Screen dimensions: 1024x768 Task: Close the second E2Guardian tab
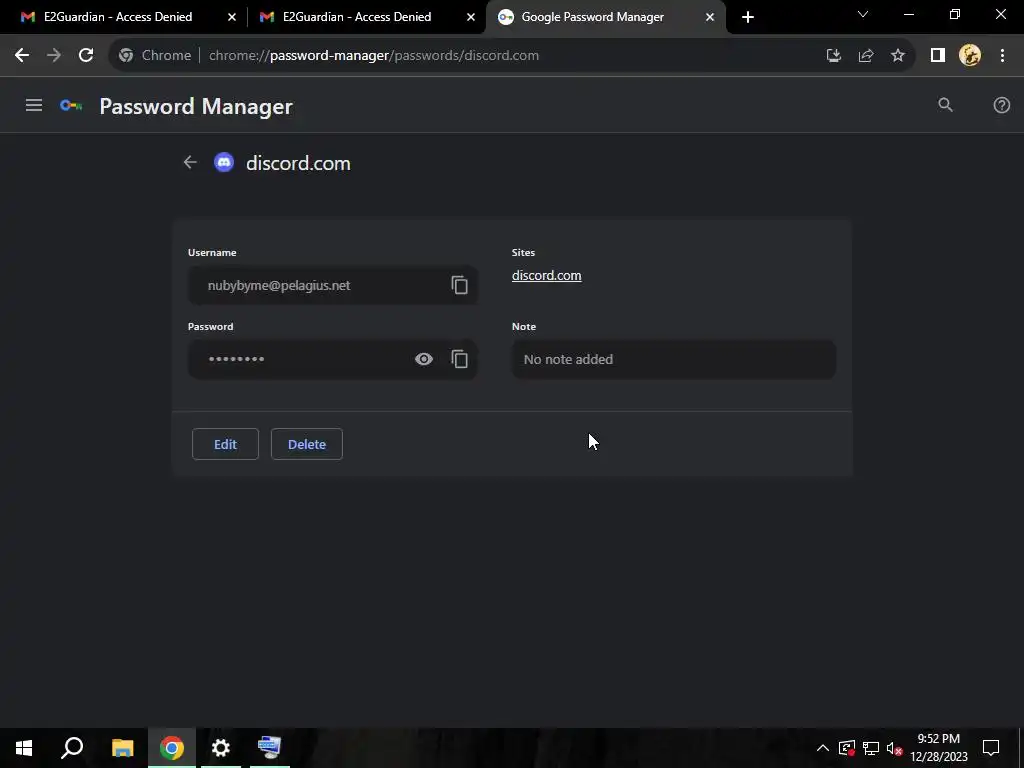click(x=471, y=17)
